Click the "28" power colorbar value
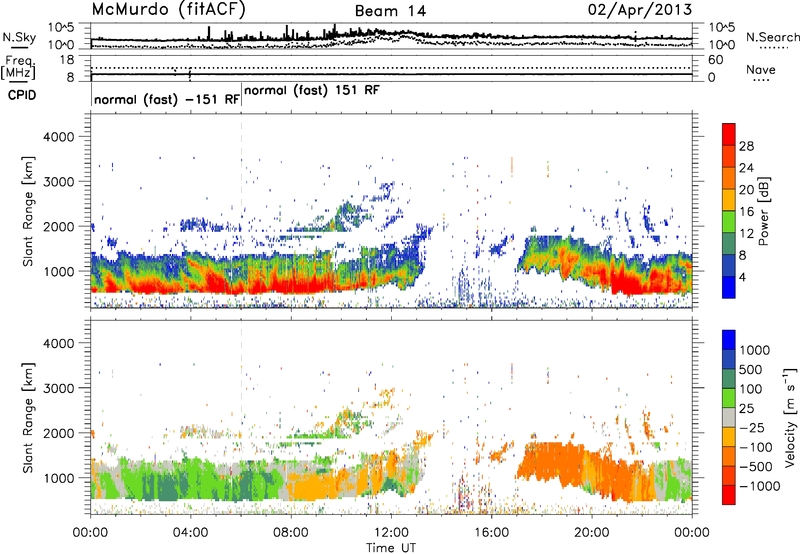Image resolution: width=800 pixels, height=554 pixels. coord(746,146)
